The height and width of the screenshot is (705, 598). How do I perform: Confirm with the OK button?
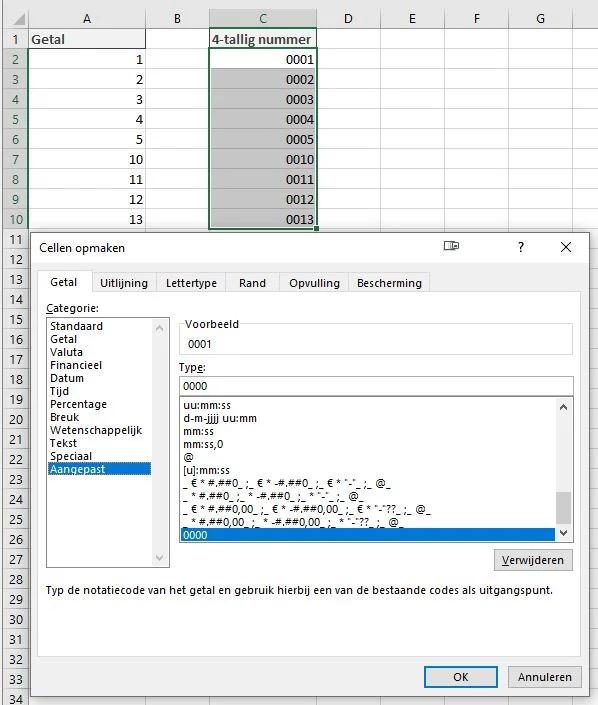click(461, 677)
